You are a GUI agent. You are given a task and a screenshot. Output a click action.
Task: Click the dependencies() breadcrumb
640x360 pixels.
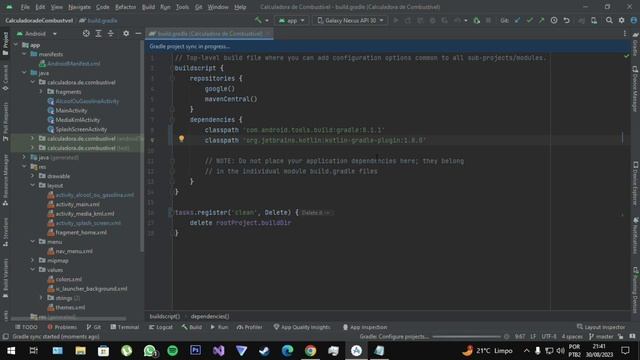(x=210, y=316)
